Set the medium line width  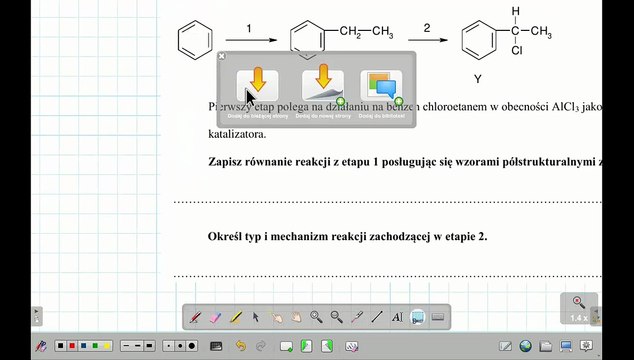coord(138,346)
